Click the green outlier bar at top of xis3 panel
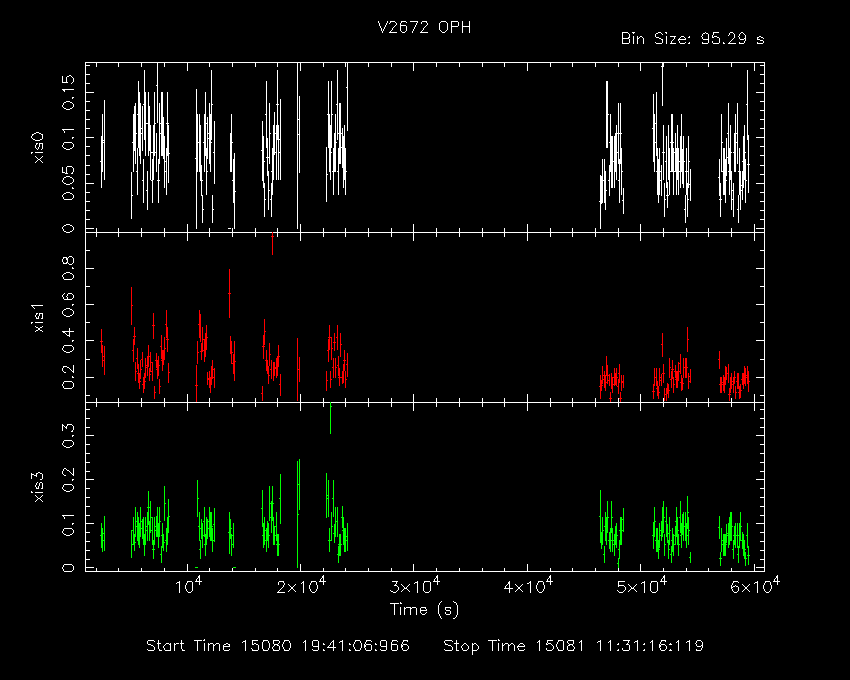 pyautogui.click(x=330, y=418)
